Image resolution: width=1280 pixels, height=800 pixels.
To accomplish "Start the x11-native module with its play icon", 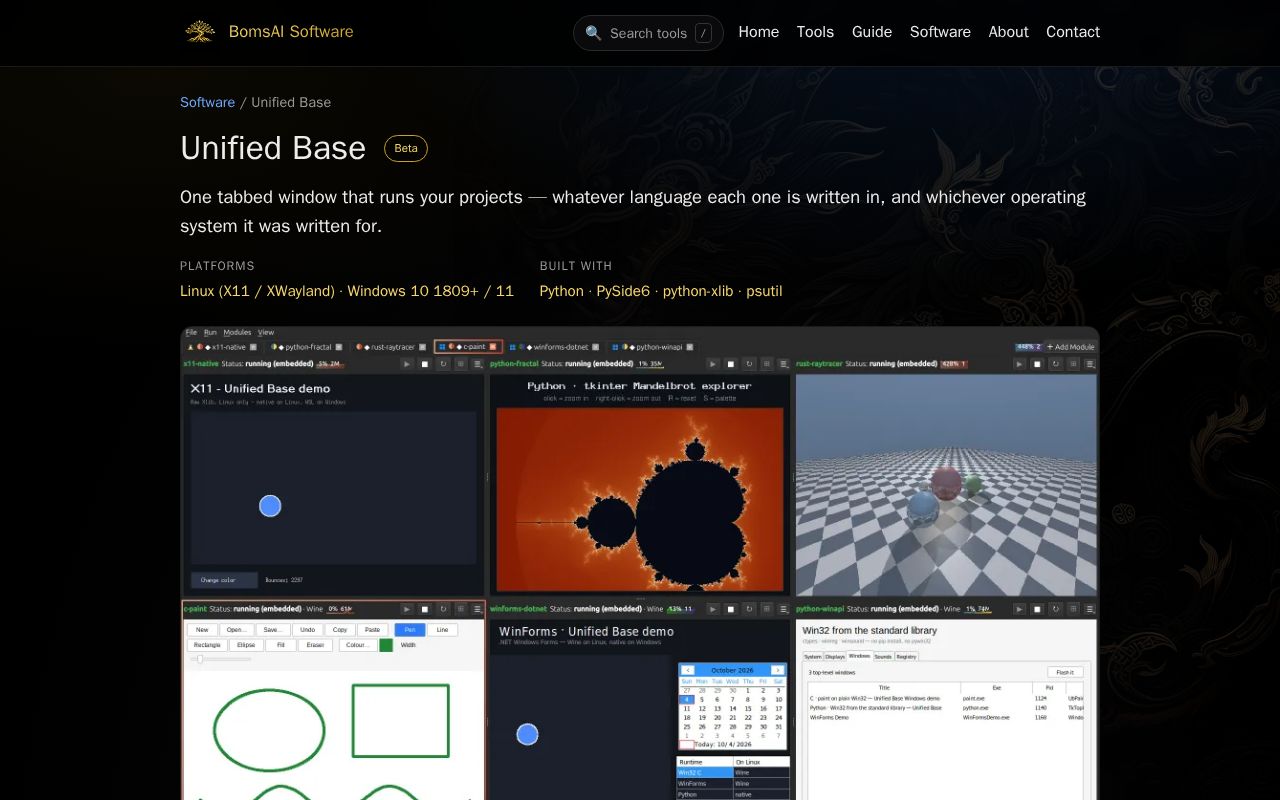I will [407, 364].
